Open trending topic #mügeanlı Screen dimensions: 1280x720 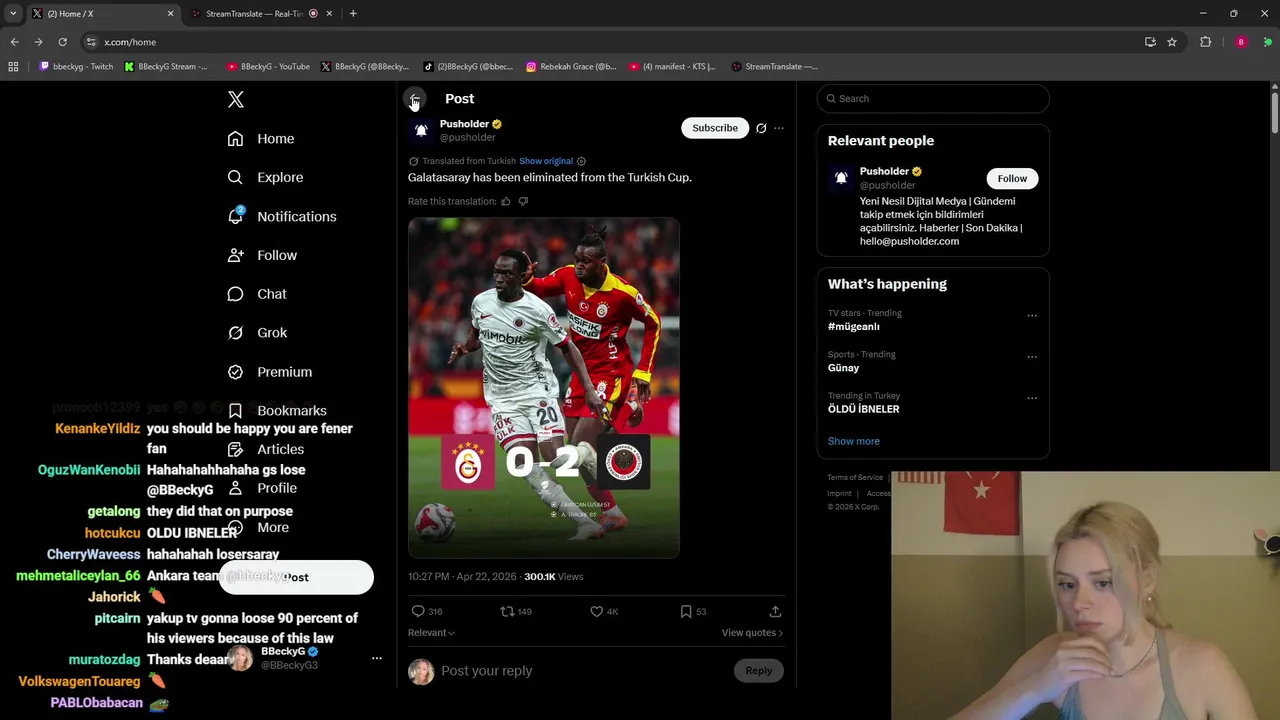(x=854, y=327)
